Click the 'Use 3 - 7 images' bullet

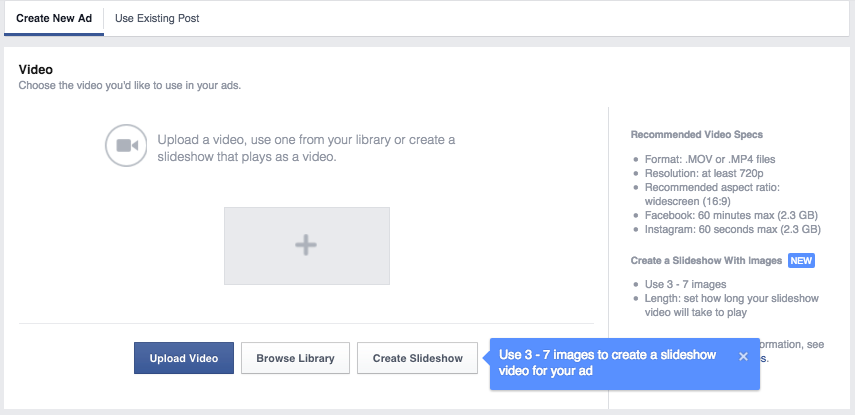(x=686, y=285)
